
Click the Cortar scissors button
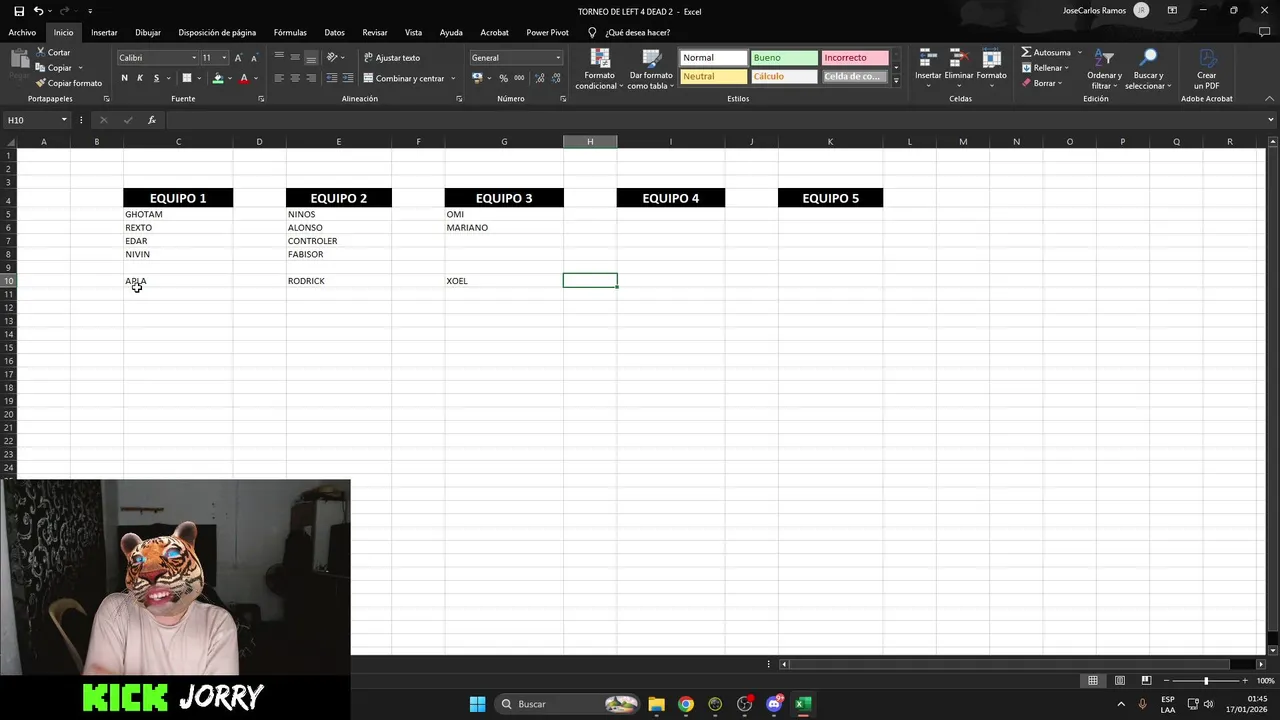click(x=53, y=52)
